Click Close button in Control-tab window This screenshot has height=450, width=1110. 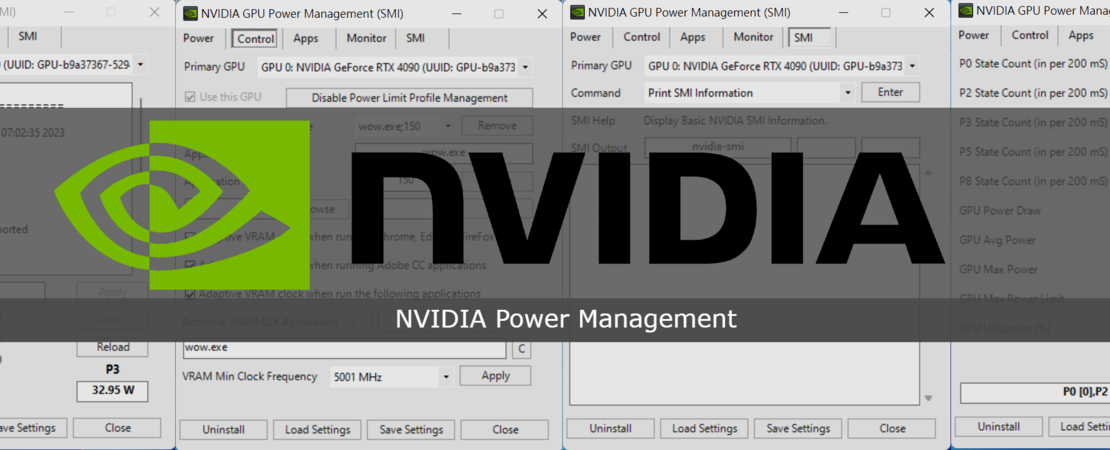coord(505,429)
